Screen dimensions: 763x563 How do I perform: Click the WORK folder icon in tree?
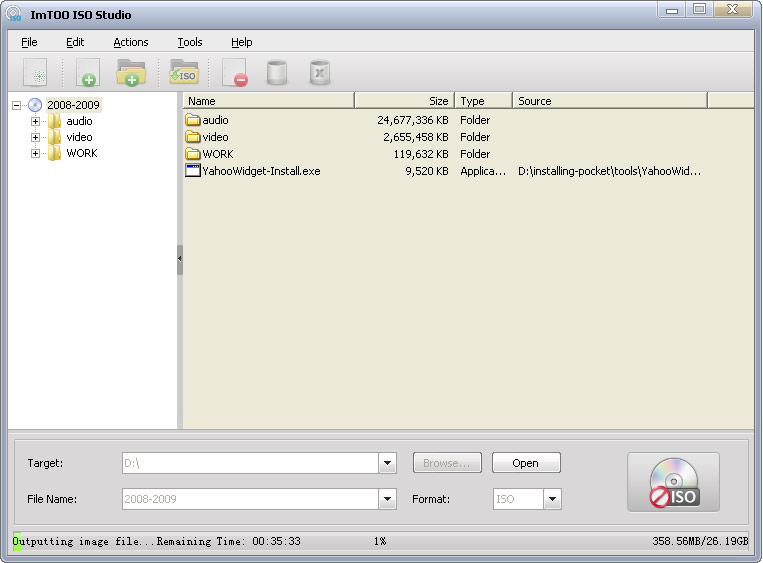(x=54, y=153)
